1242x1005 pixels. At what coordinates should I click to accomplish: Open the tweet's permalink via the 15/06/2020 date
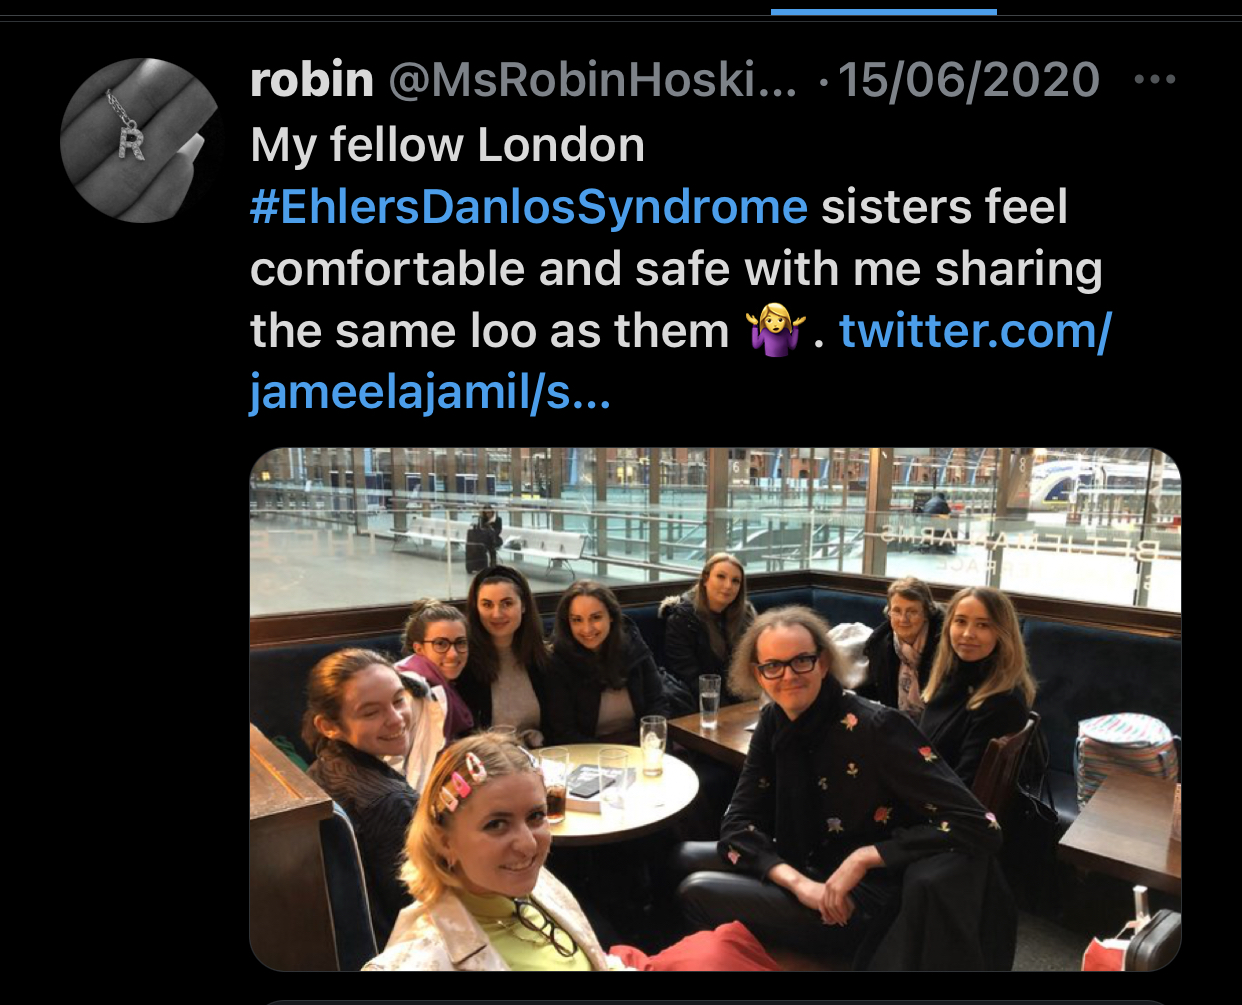coord(968,80)
